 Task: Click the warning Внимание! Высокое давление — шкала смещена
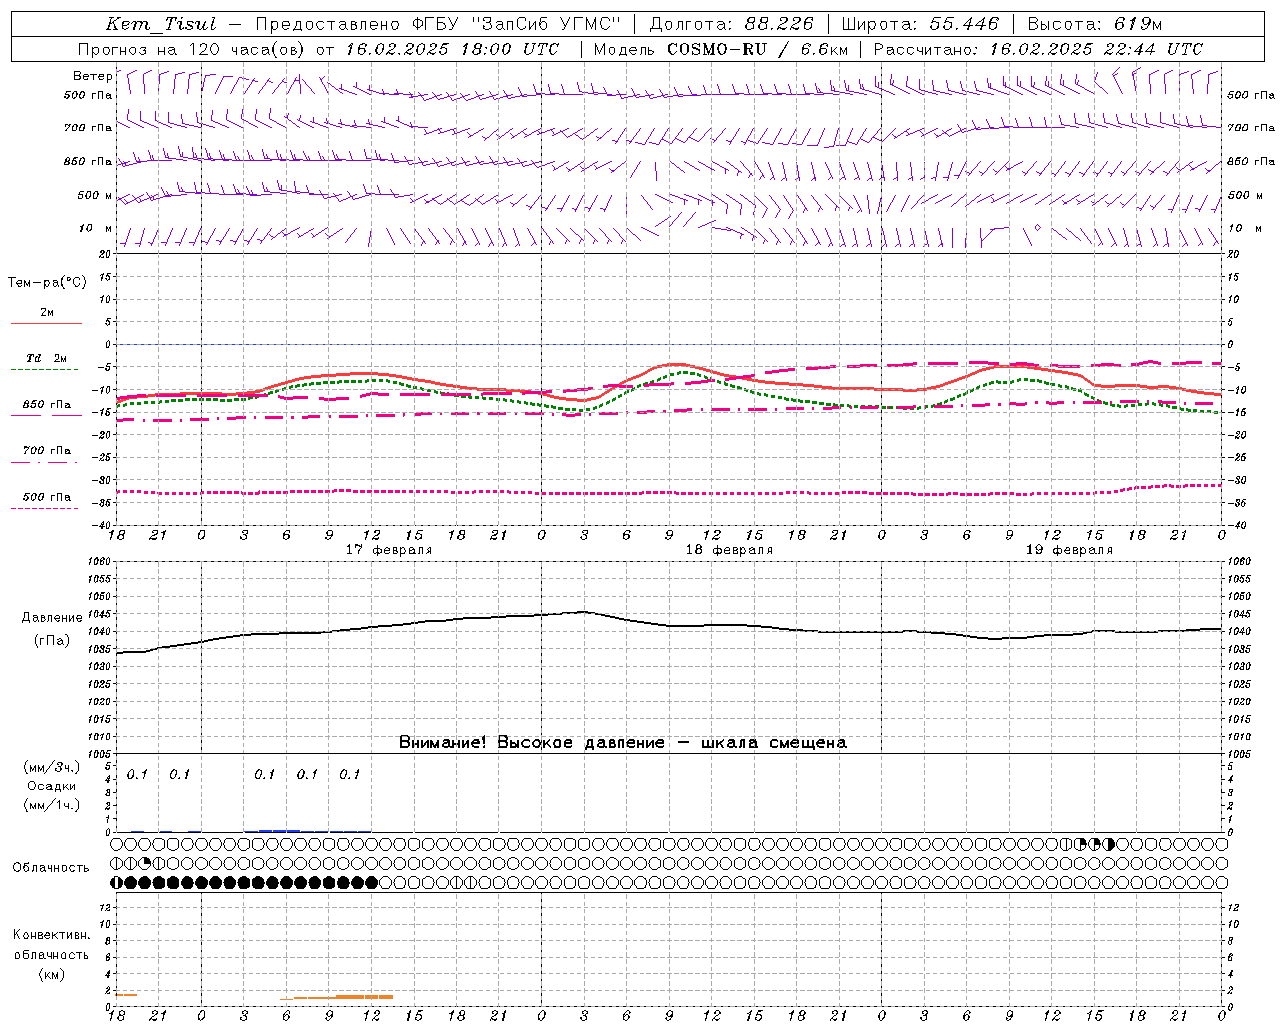coord(622,742)
